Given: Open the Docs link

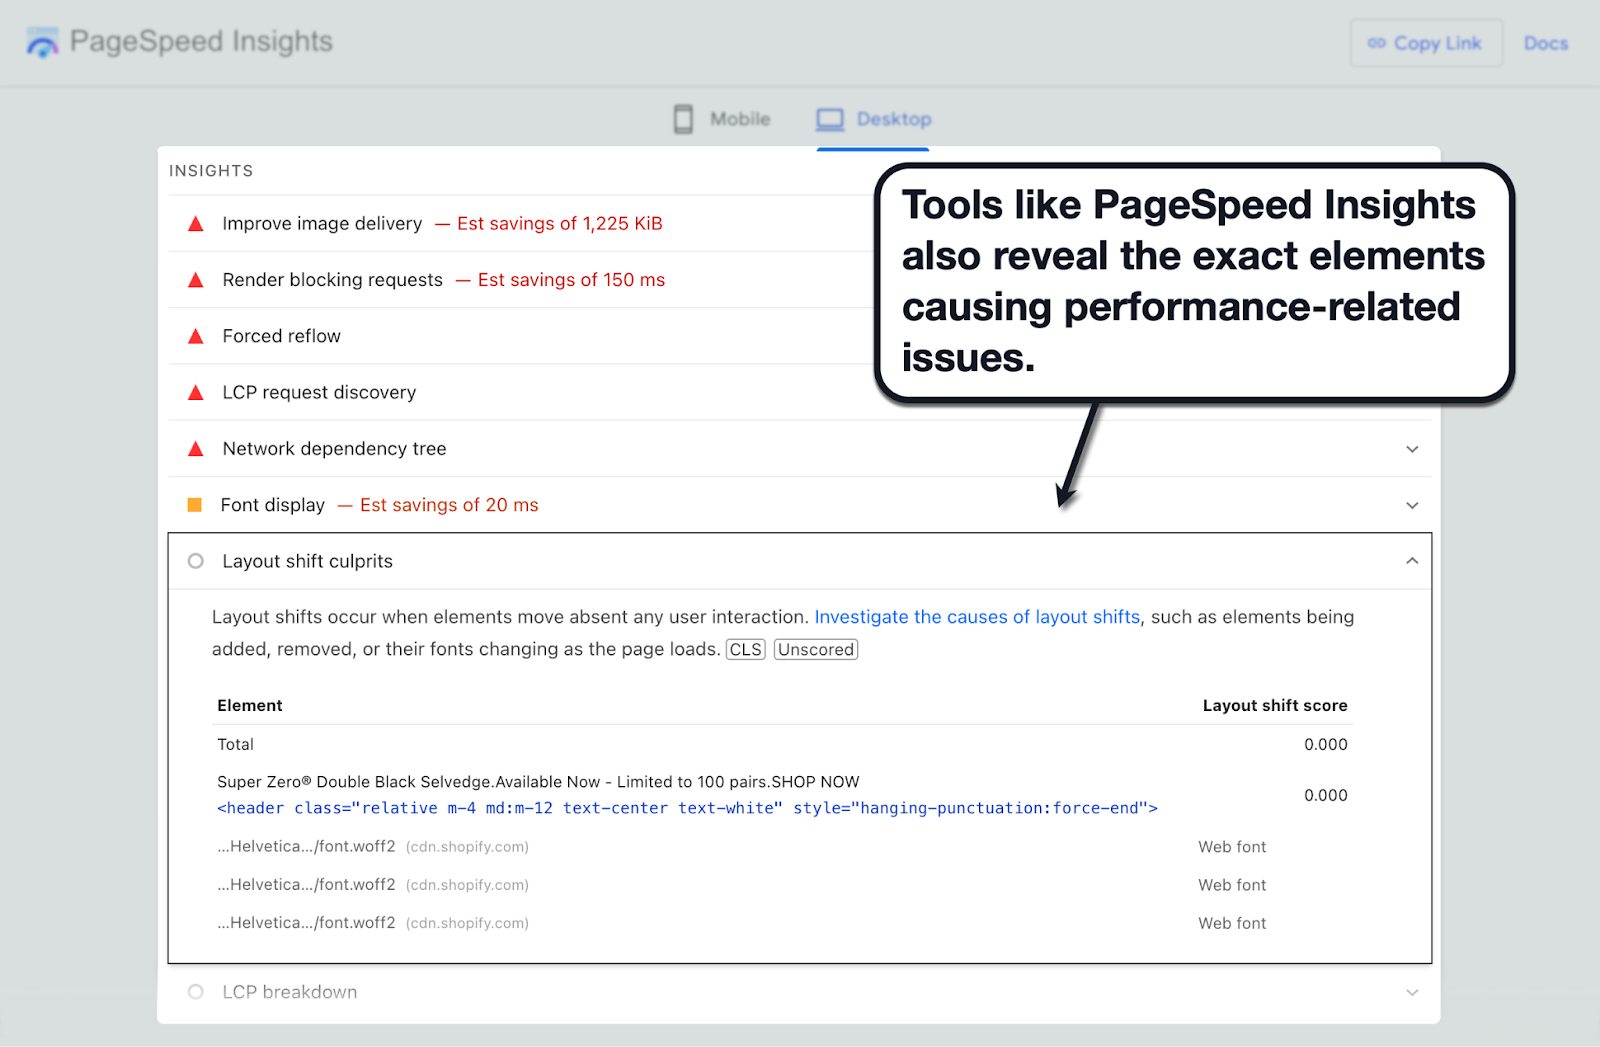Looking at the screenshot, I should (x=1545, y=43).
